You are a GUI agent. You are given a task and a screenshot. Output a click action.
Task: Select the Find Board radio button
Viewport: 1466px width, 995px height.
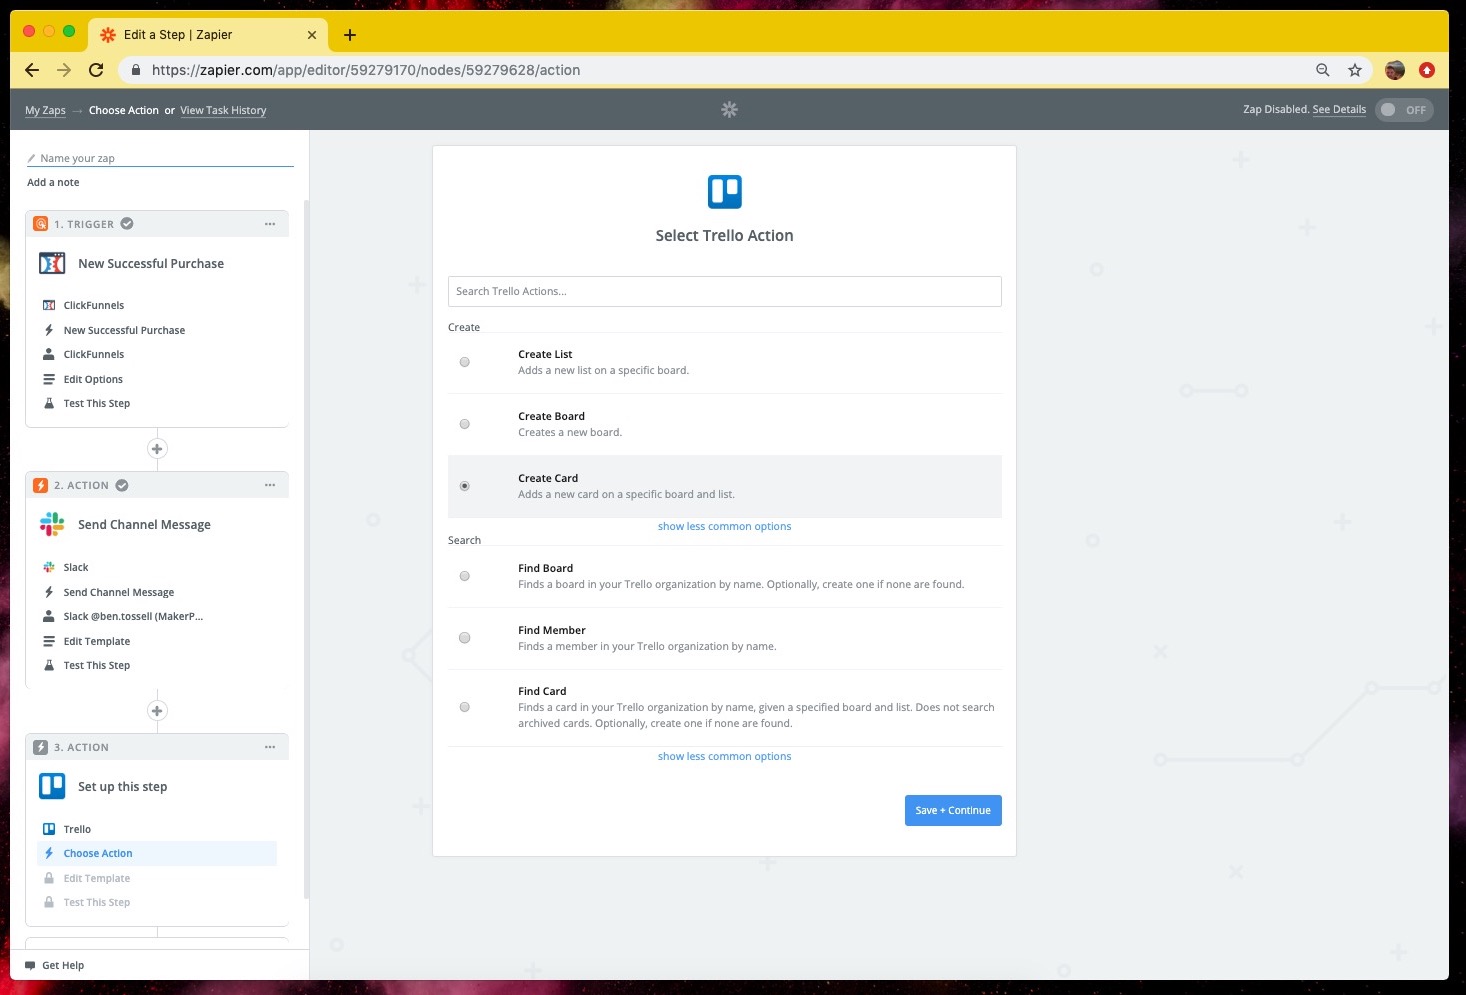[464, 576]
